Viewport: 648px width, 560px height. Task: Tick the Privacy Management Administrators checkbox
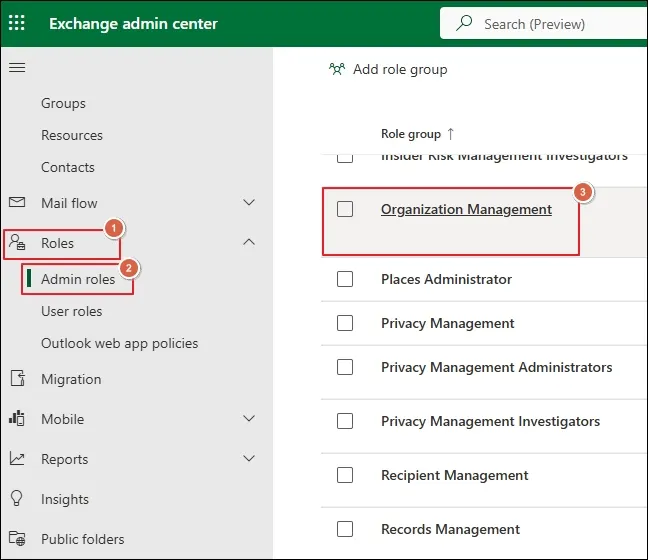click(345, 367)
